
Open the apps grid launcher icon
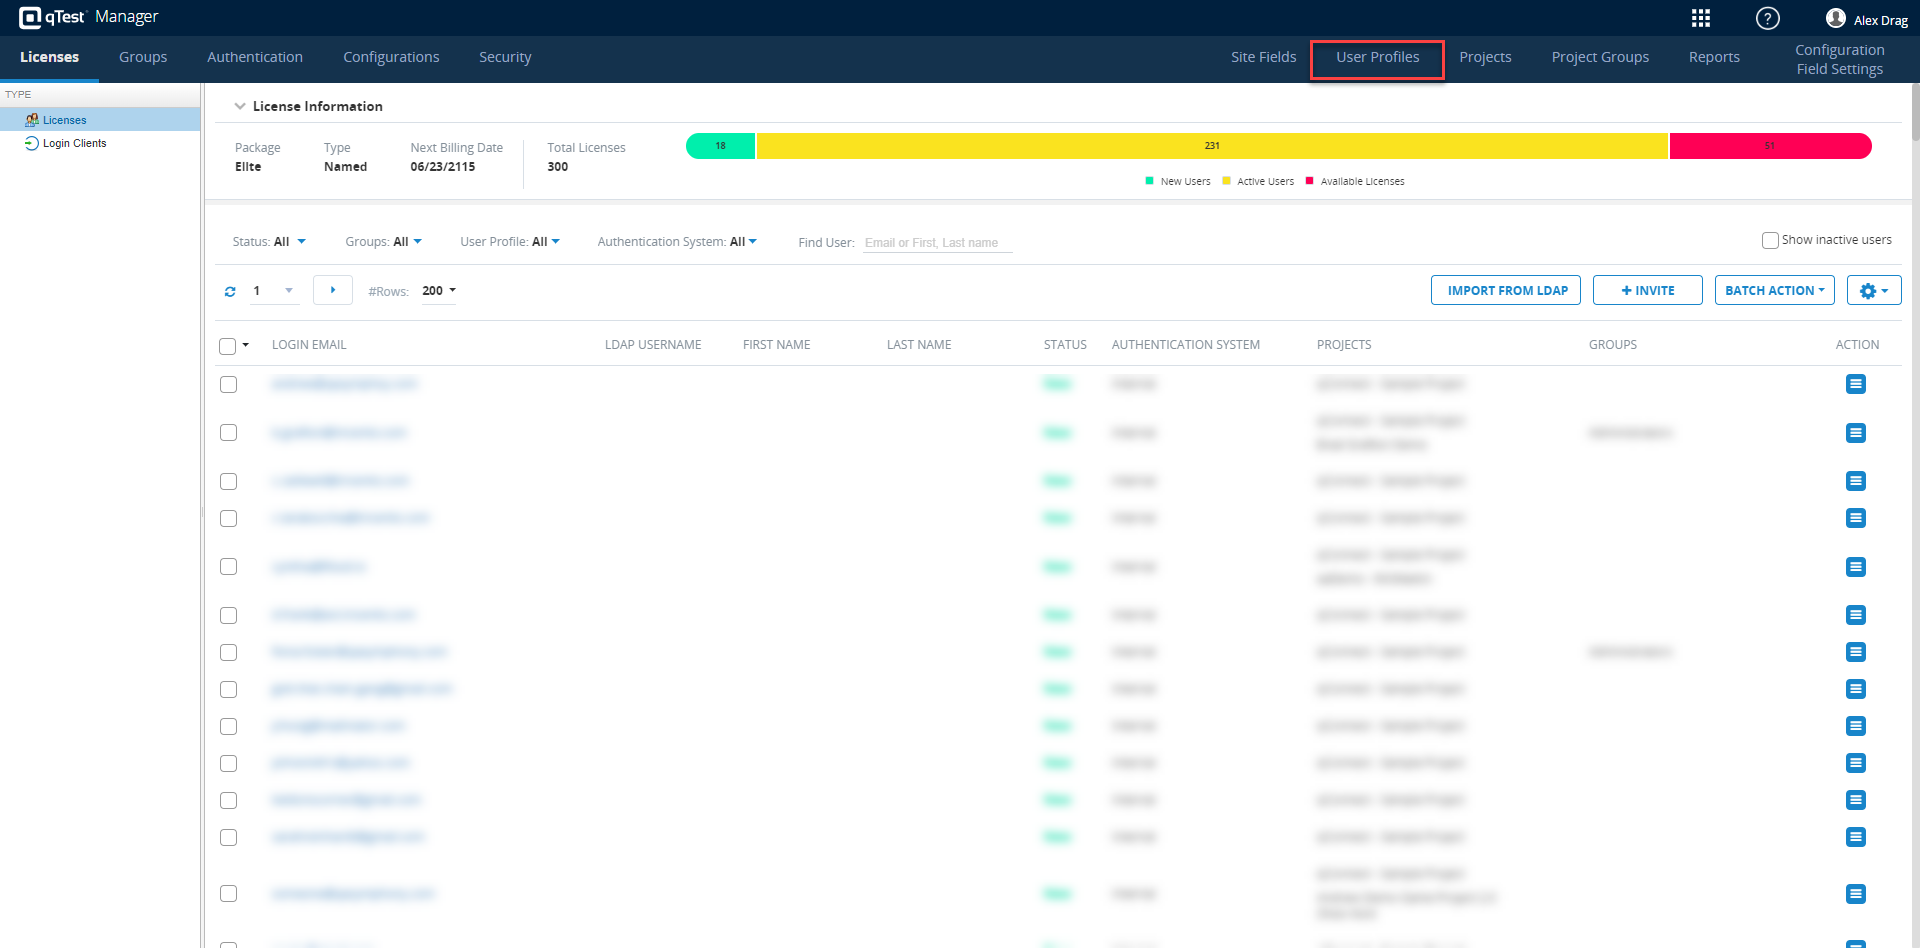pos(1700,18)
